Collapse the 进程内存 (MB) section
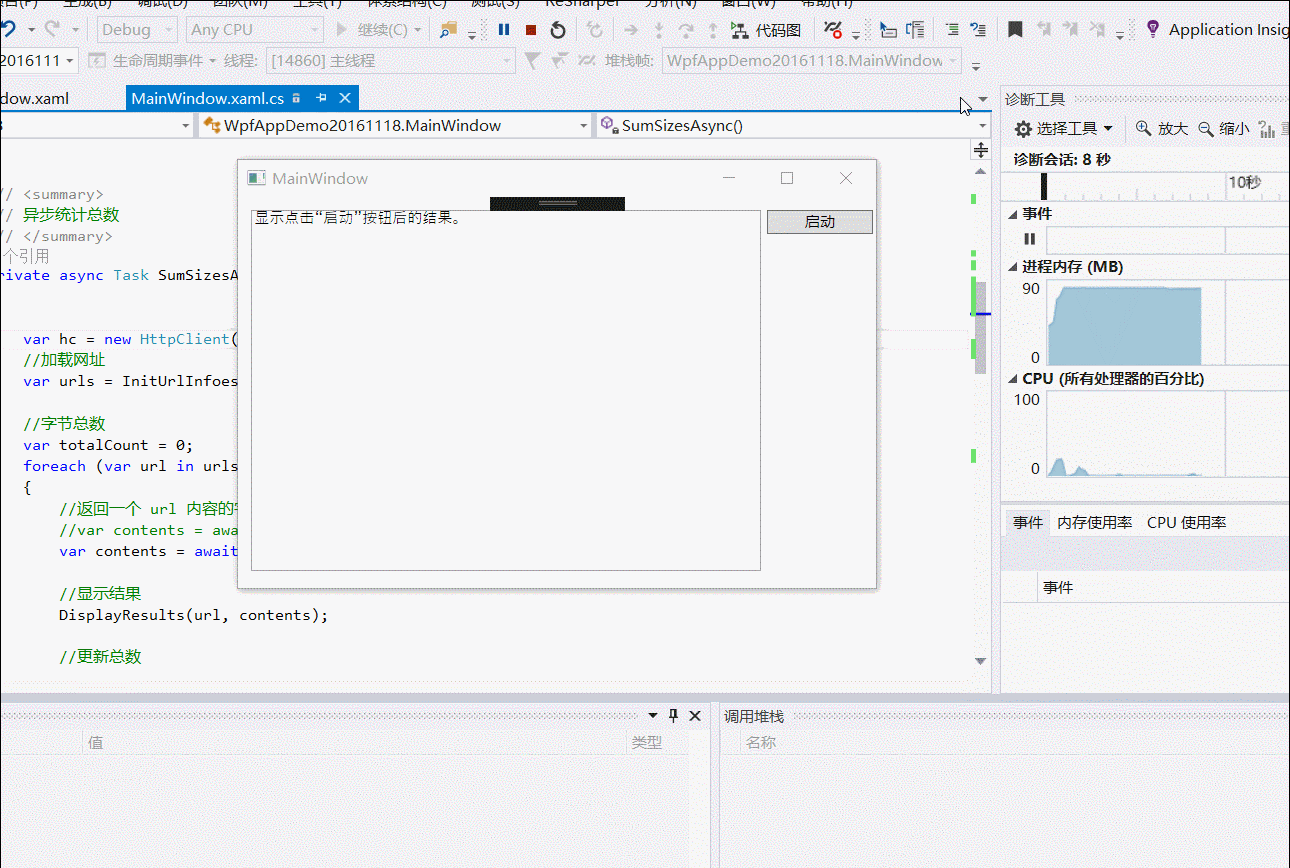Viewport: 1290px width, 868px height. point(1013,267)
